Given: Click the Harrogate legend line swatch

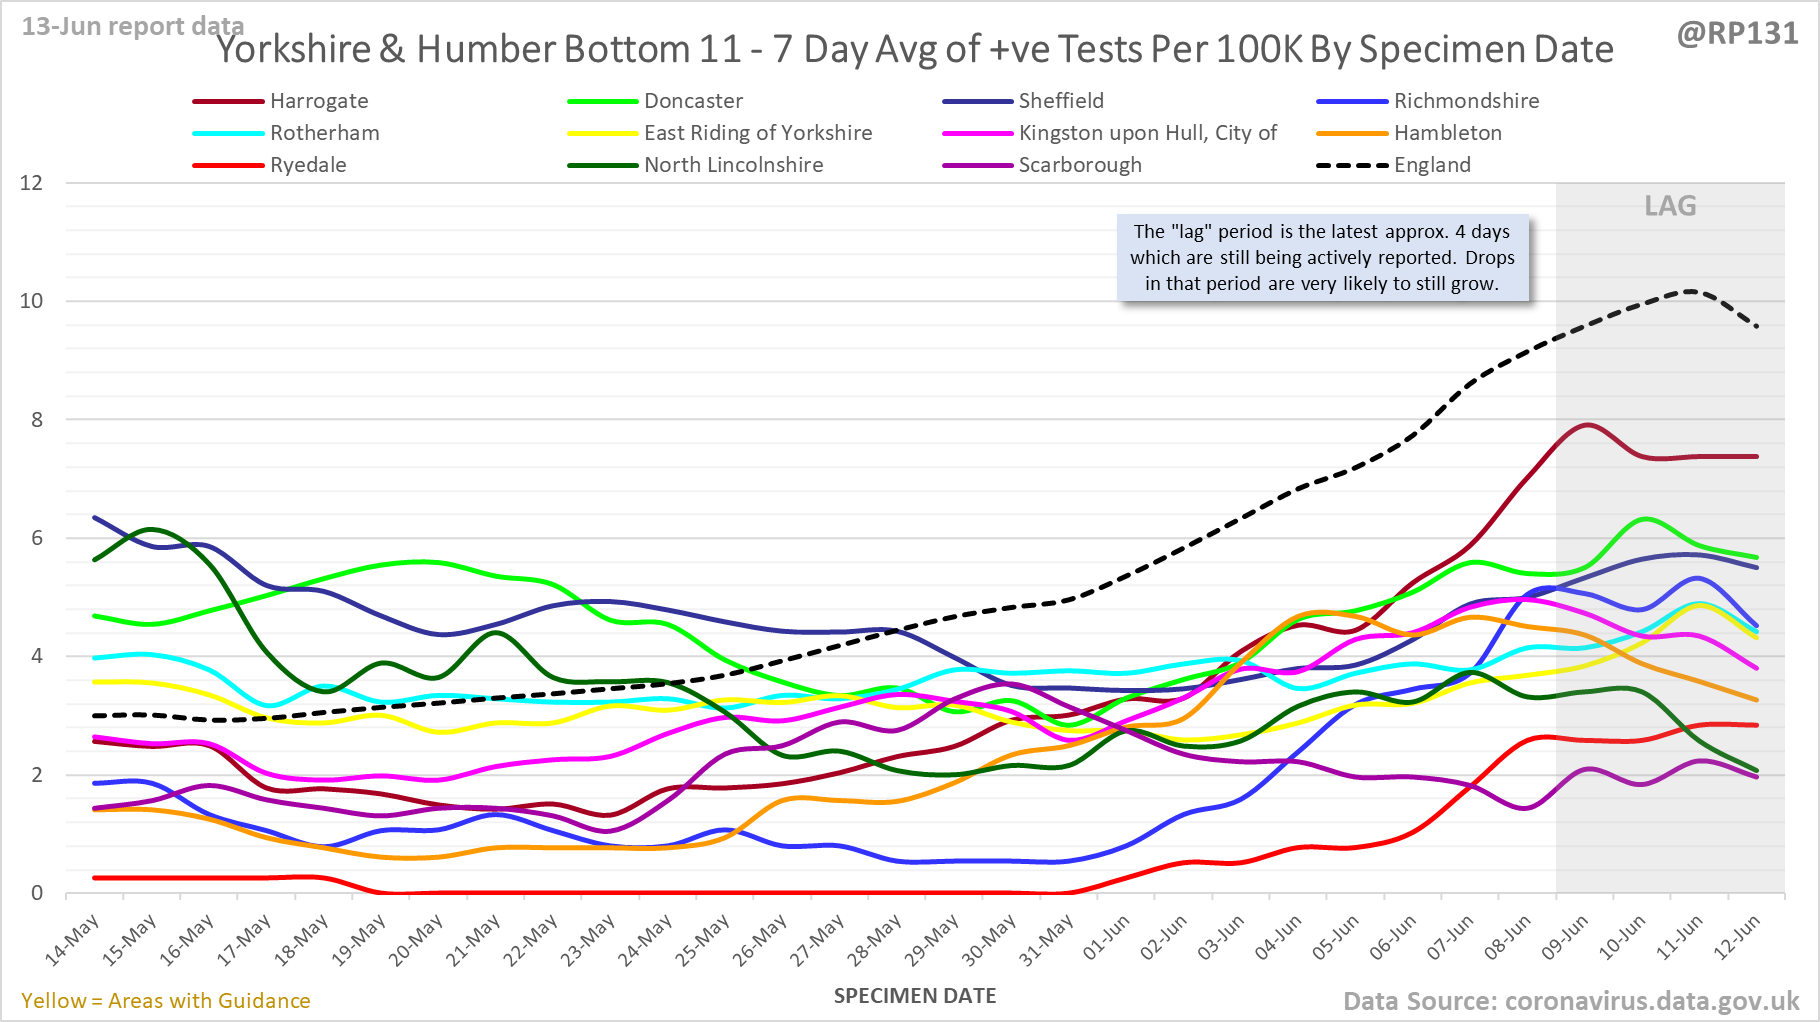Looking at the screenshot, I should click(228, 101).
